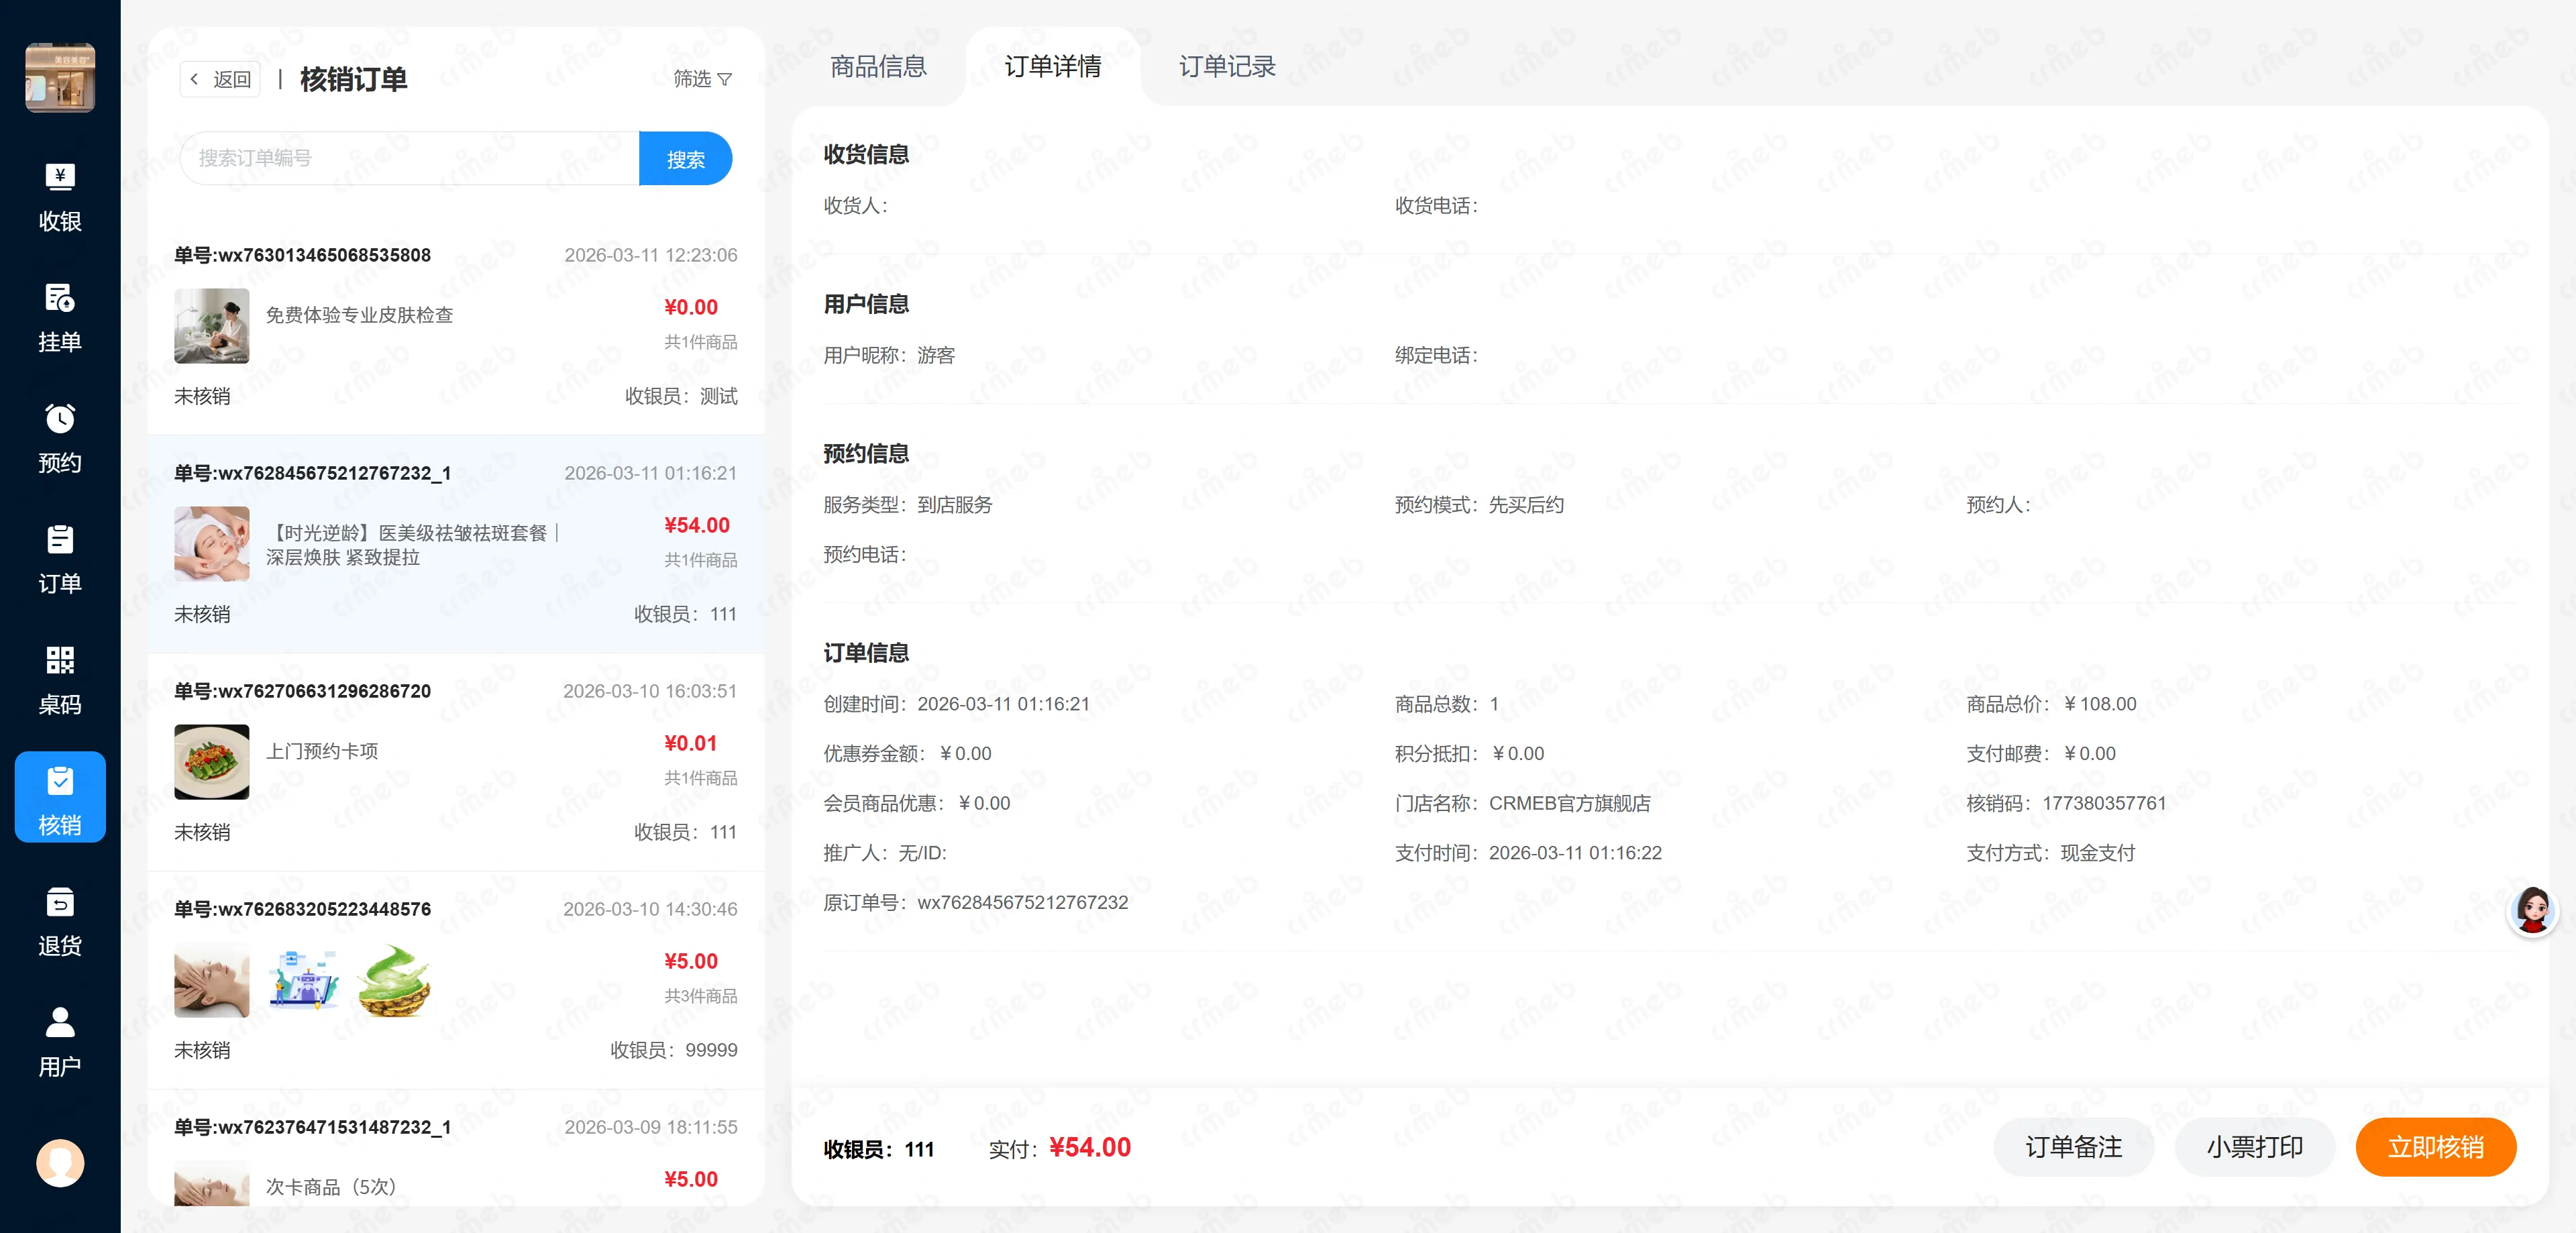This screenshot has height=1233, width=2576.
Task: Open the 筛选 filter dropdown
Action: [x=702, y=79]
